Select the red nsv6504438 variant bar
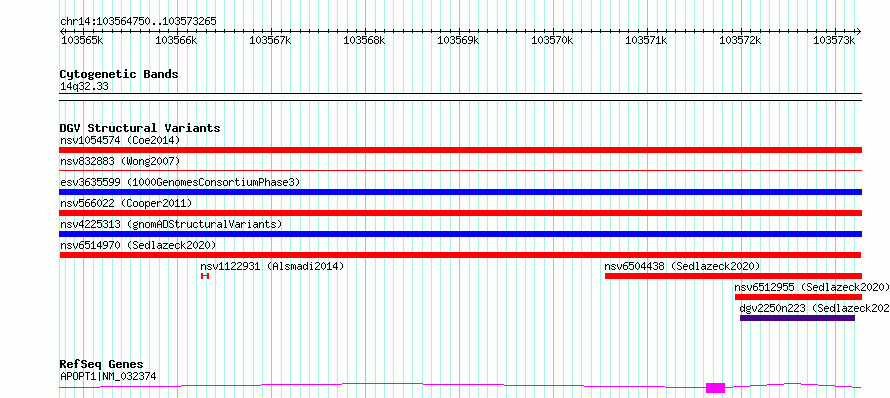 click(733, 276)
